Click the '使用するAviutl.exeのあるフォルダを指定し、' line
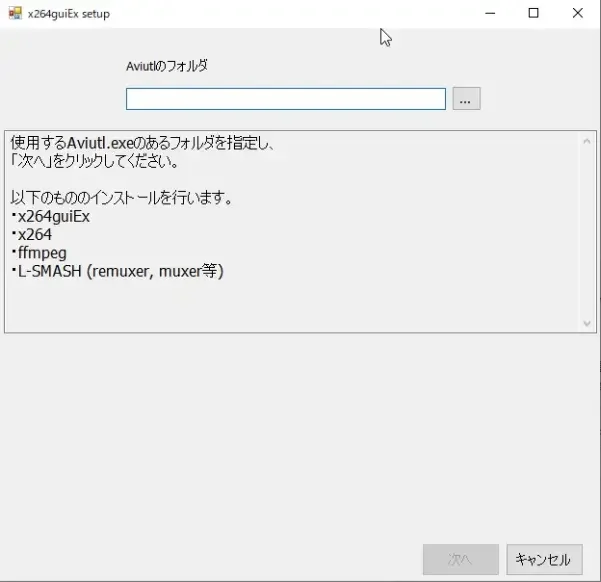This screenshot has width=601, height=582. click(142, 143)
